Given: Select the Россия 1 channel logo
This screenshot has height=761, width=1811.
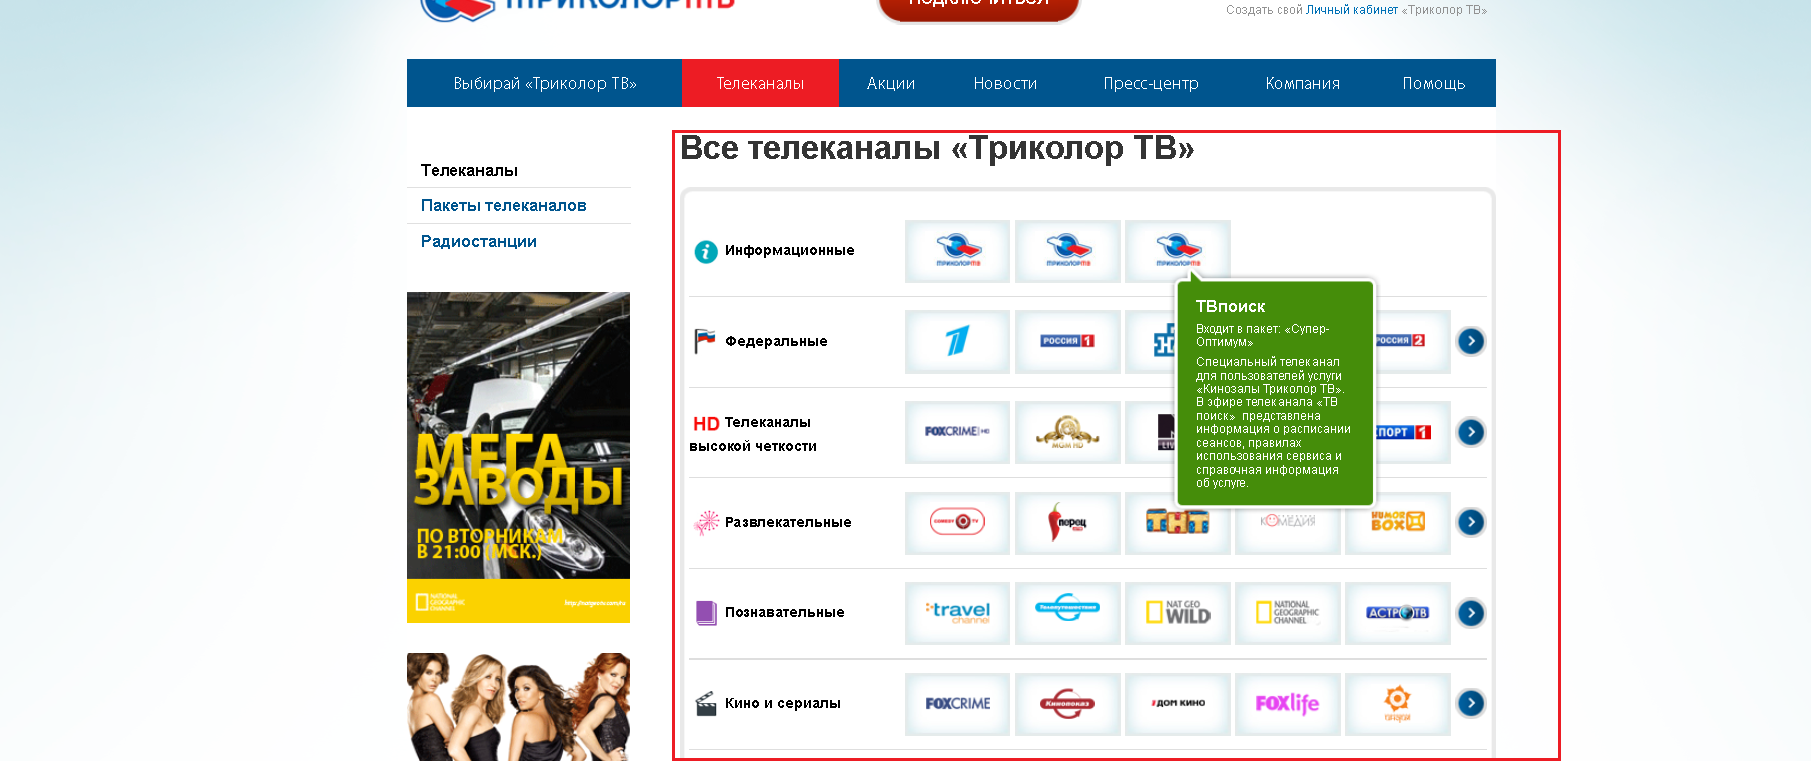Looking at the screenshot, I should (x=1067, y=342).
